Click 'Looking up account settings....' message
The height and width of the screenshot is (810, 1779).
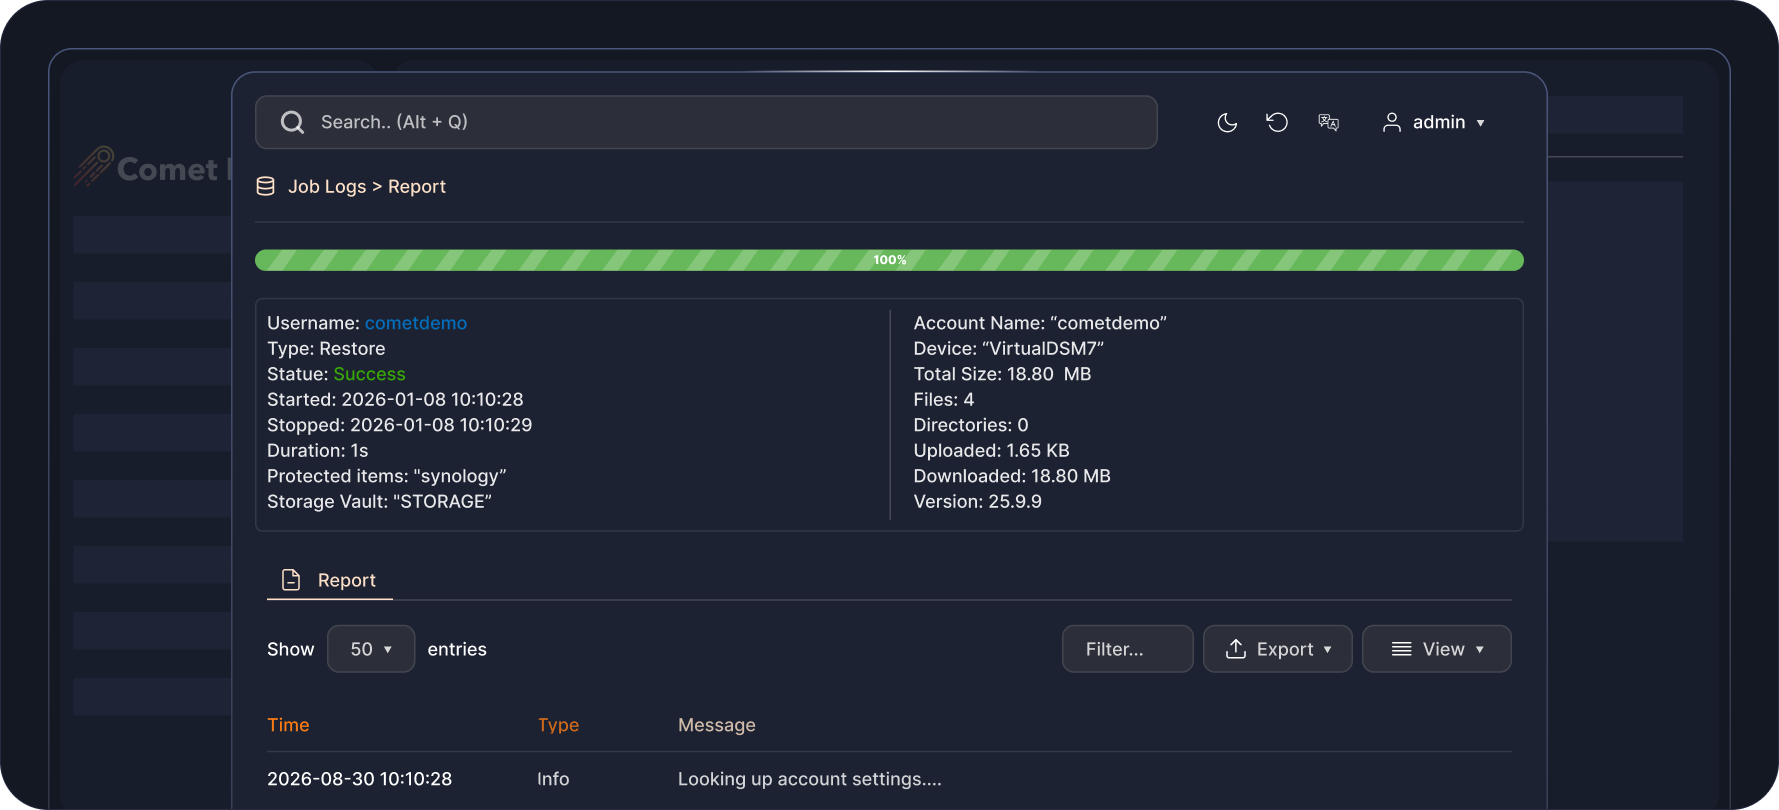[x=810, y=779]
